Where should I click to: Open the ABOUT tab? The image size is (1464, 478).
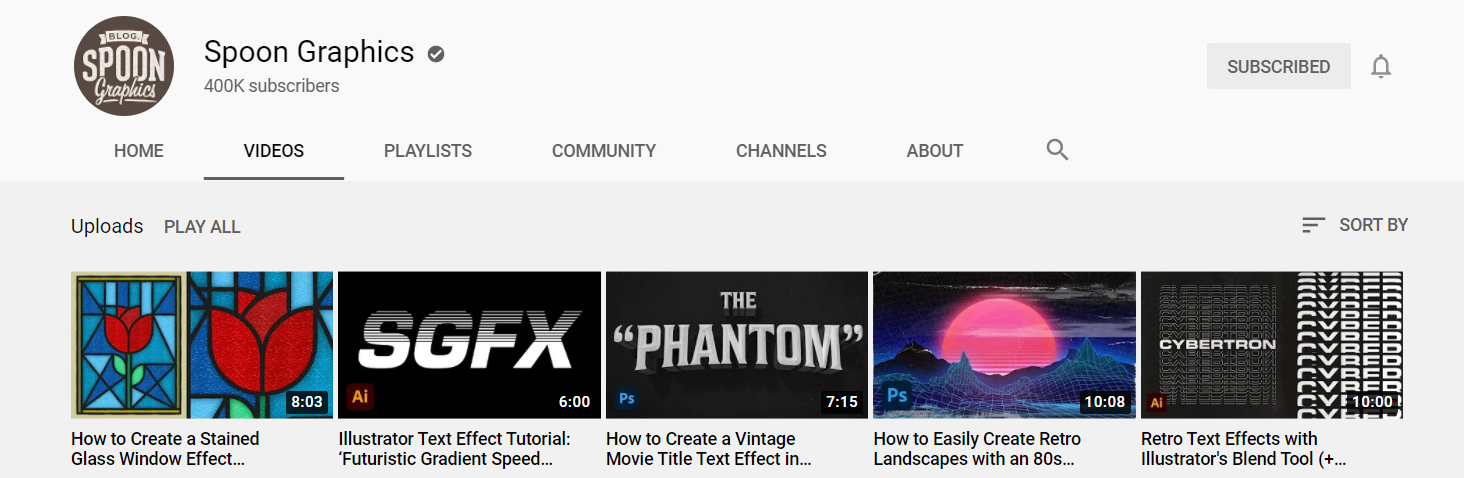tap(935, 151)
